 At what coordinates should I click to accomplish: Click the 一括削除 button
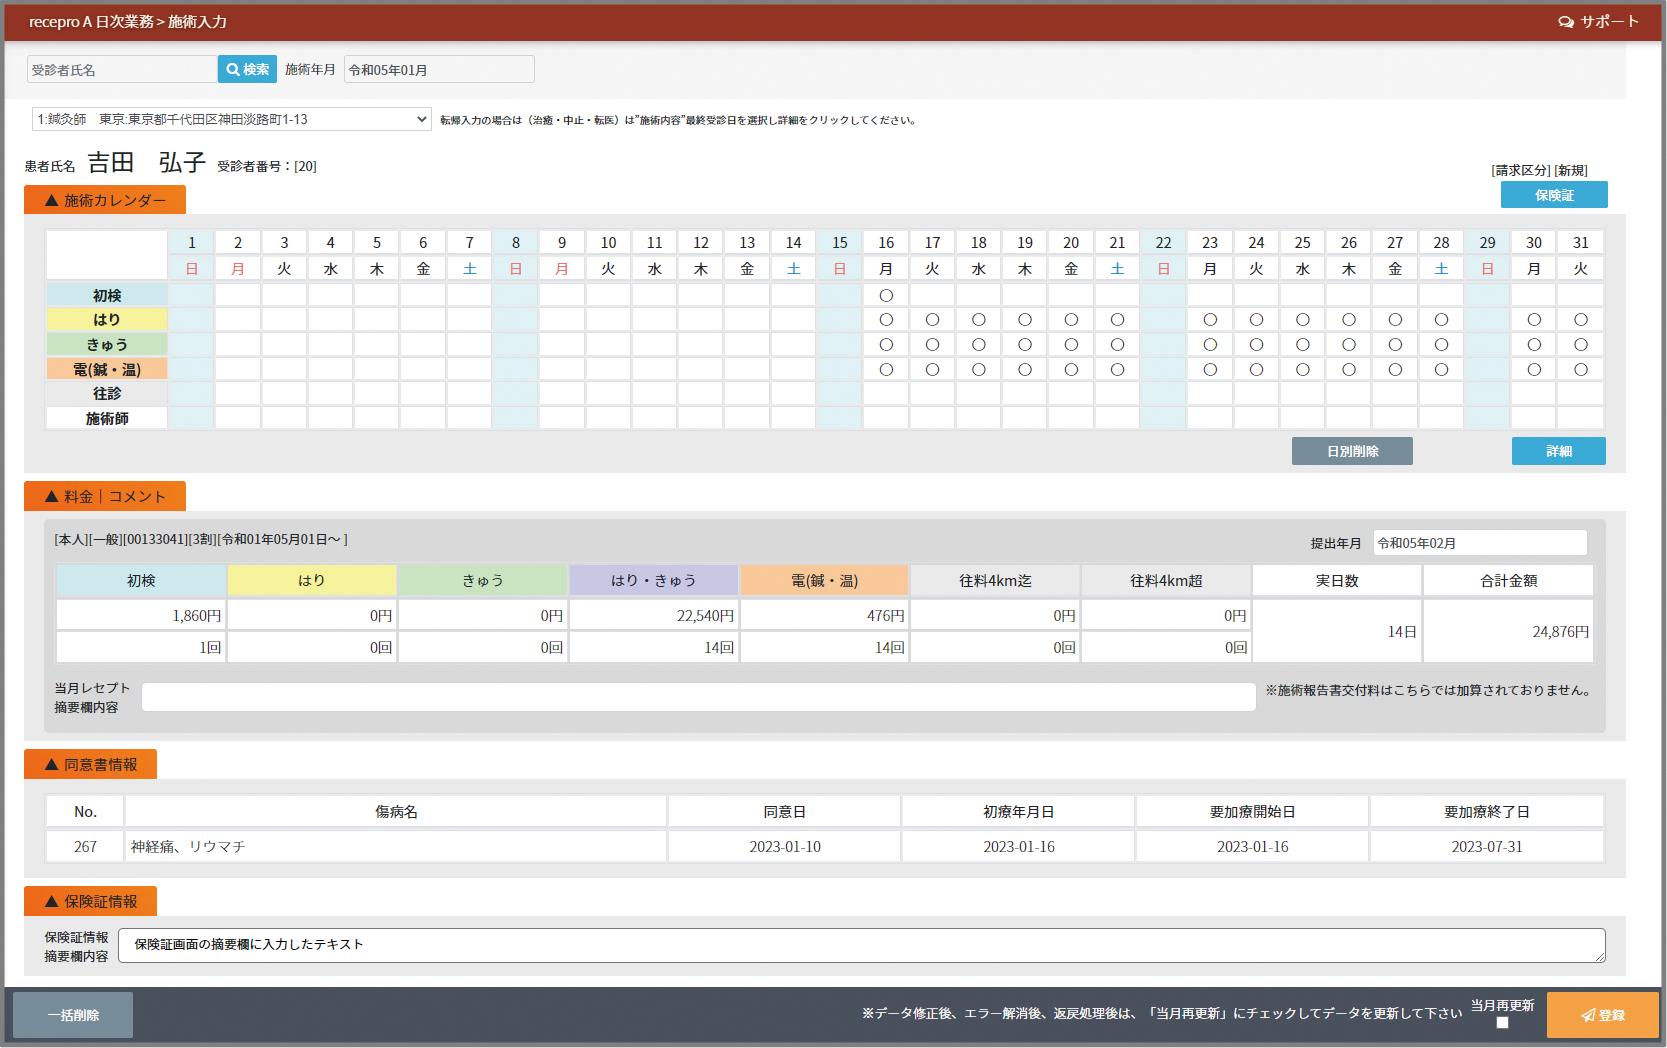(73, 1015)
